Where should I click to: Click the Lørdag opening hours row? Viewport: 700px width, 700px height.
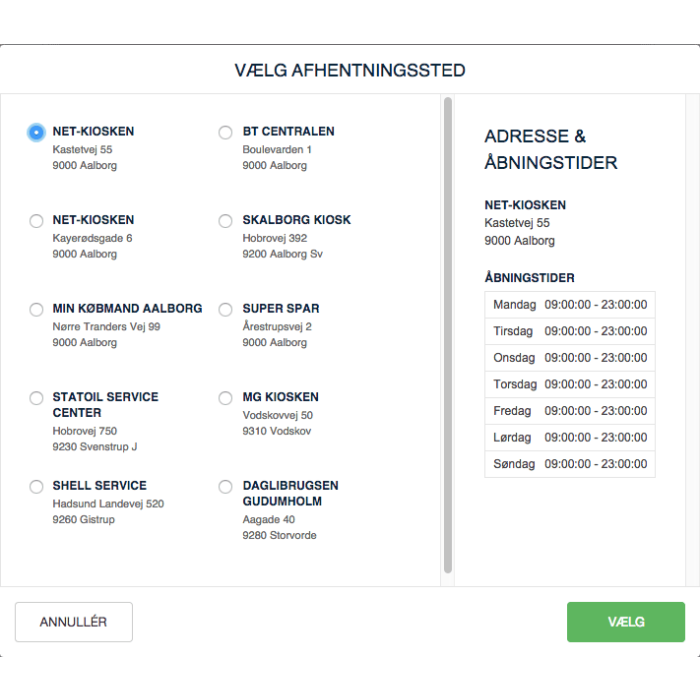coord(570,438)
